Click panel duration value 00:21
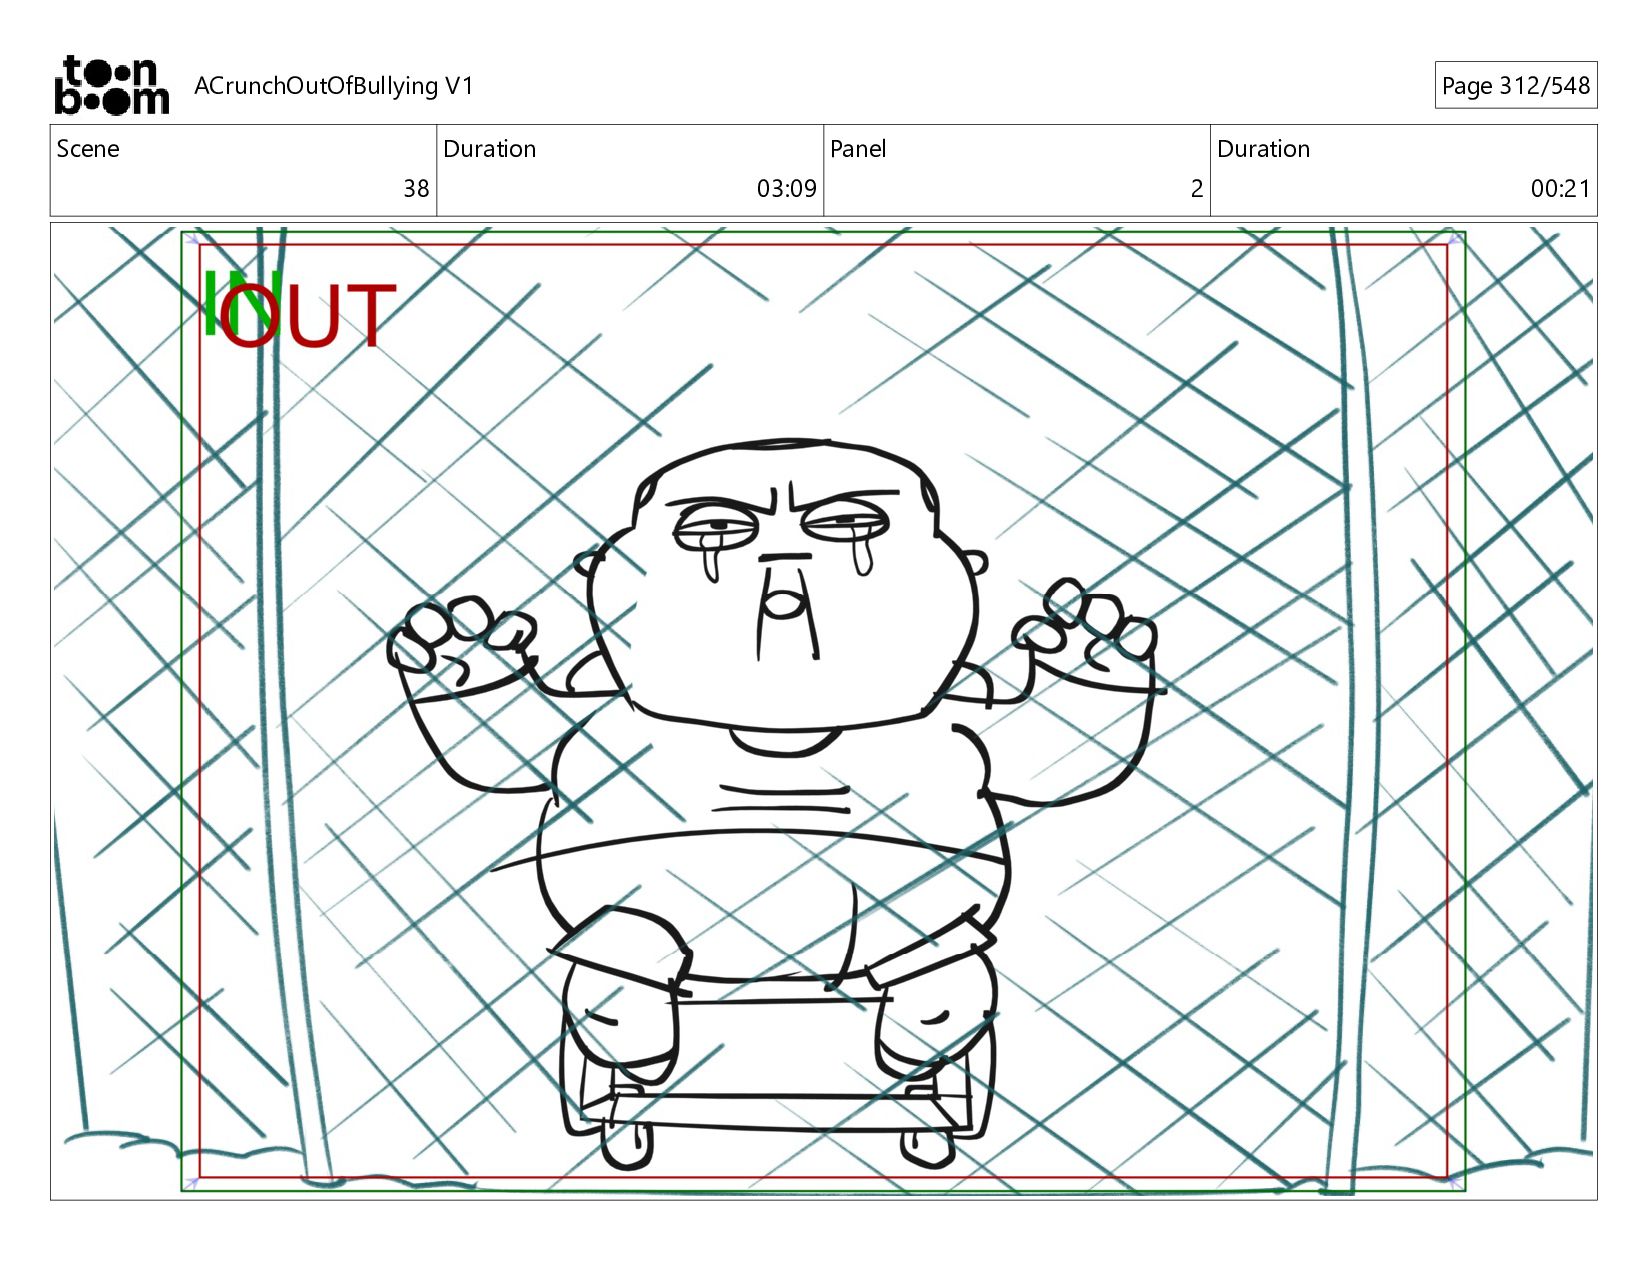The image size is (1650, 1275). [x=1560, y=188]
